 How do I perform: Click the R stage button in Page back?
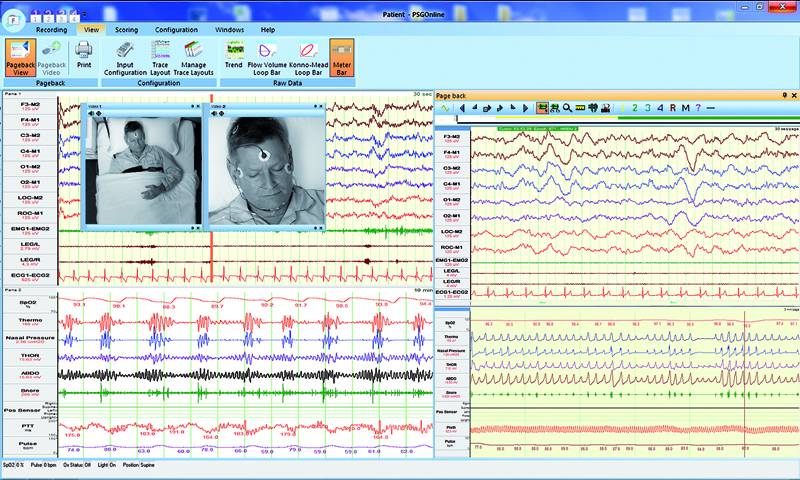[673, 107]
